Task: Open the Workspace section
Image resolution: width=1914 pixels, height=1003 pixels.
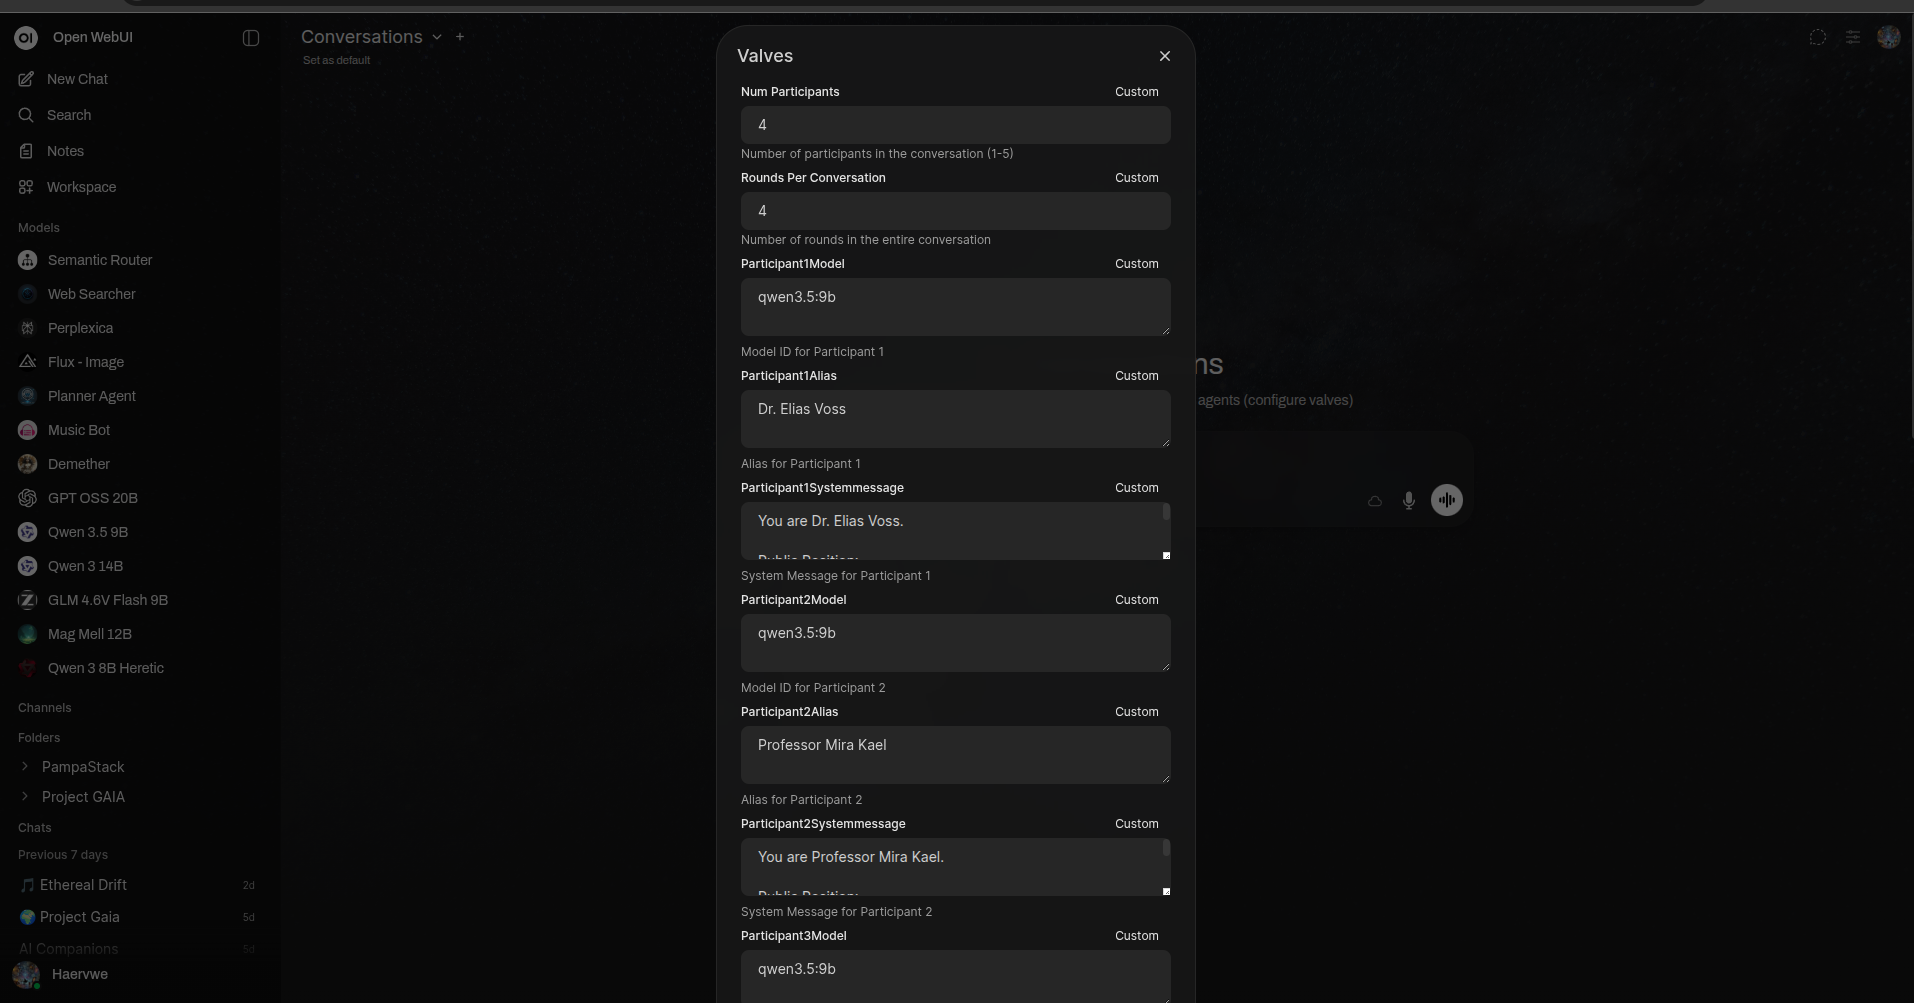Action: (81, 187)
